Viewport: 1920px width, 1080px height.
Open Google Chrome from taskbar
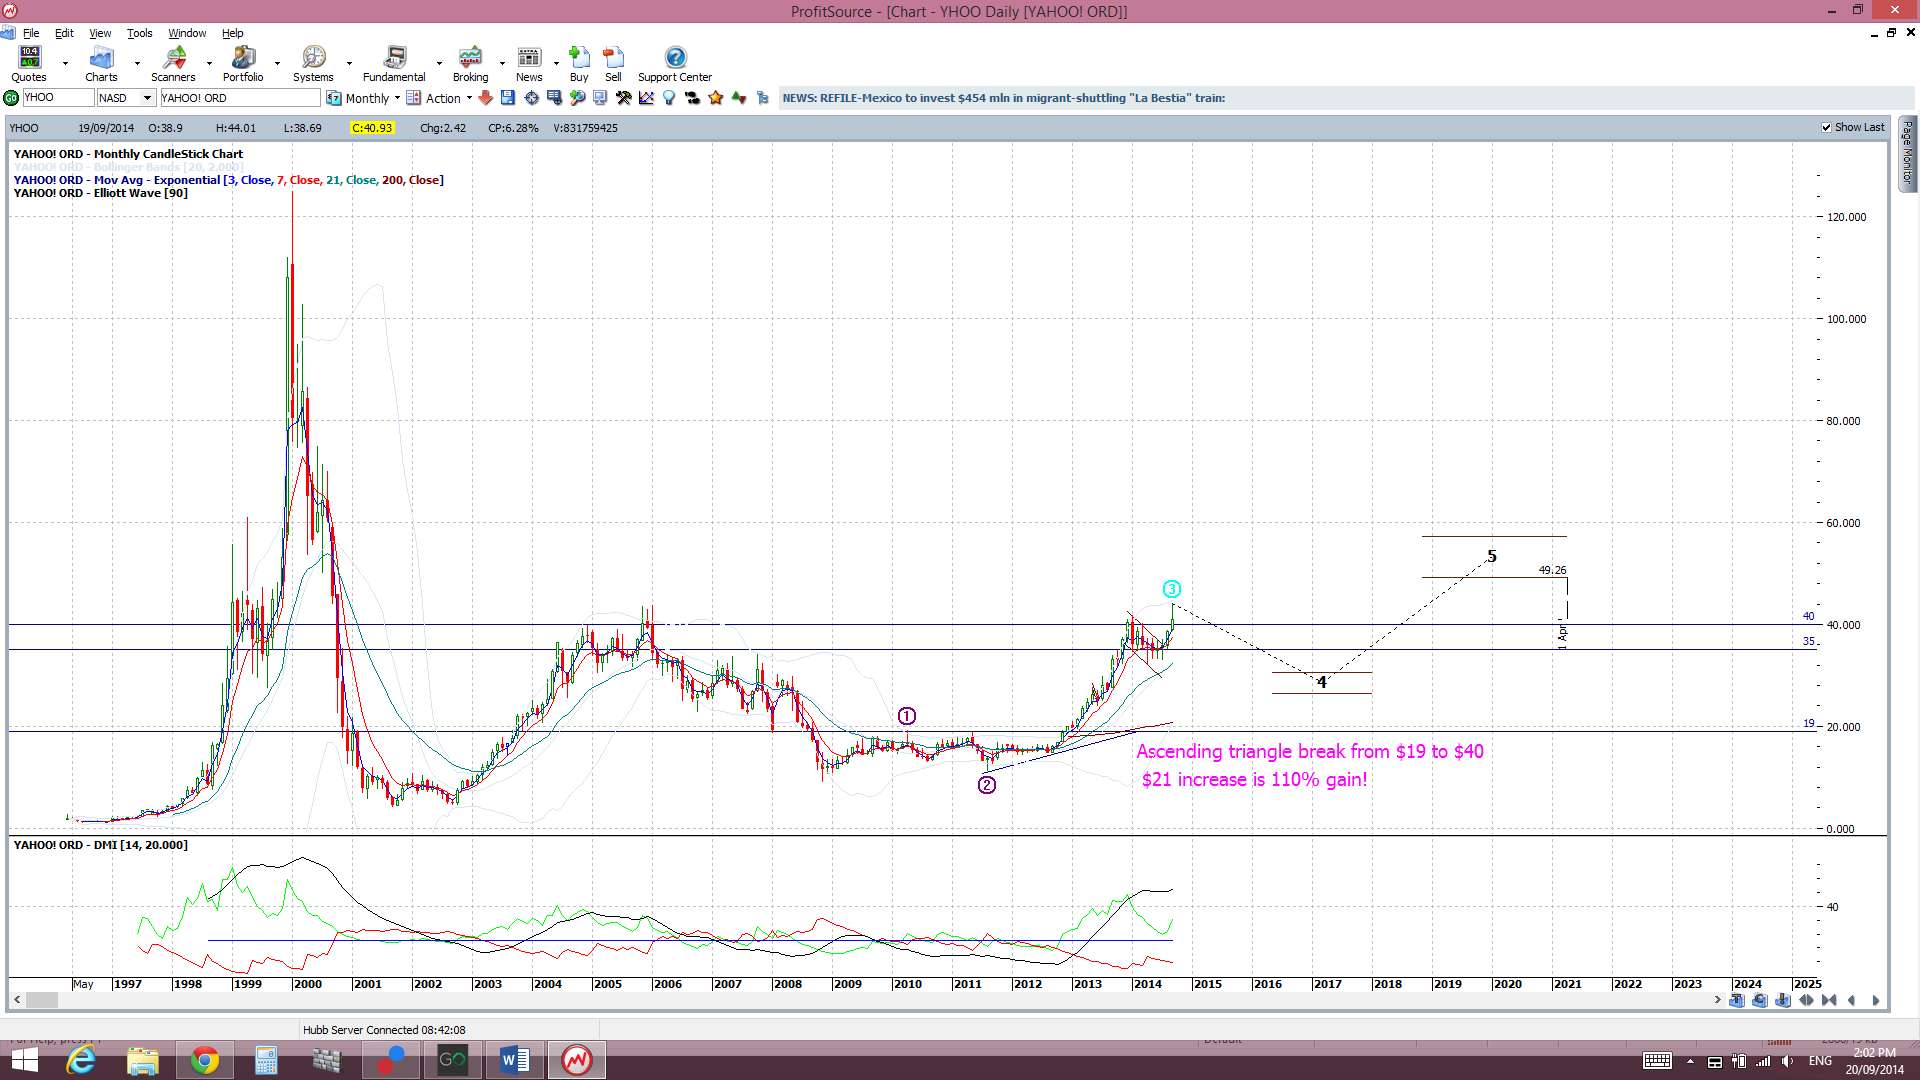click(x=205, y=1060)
